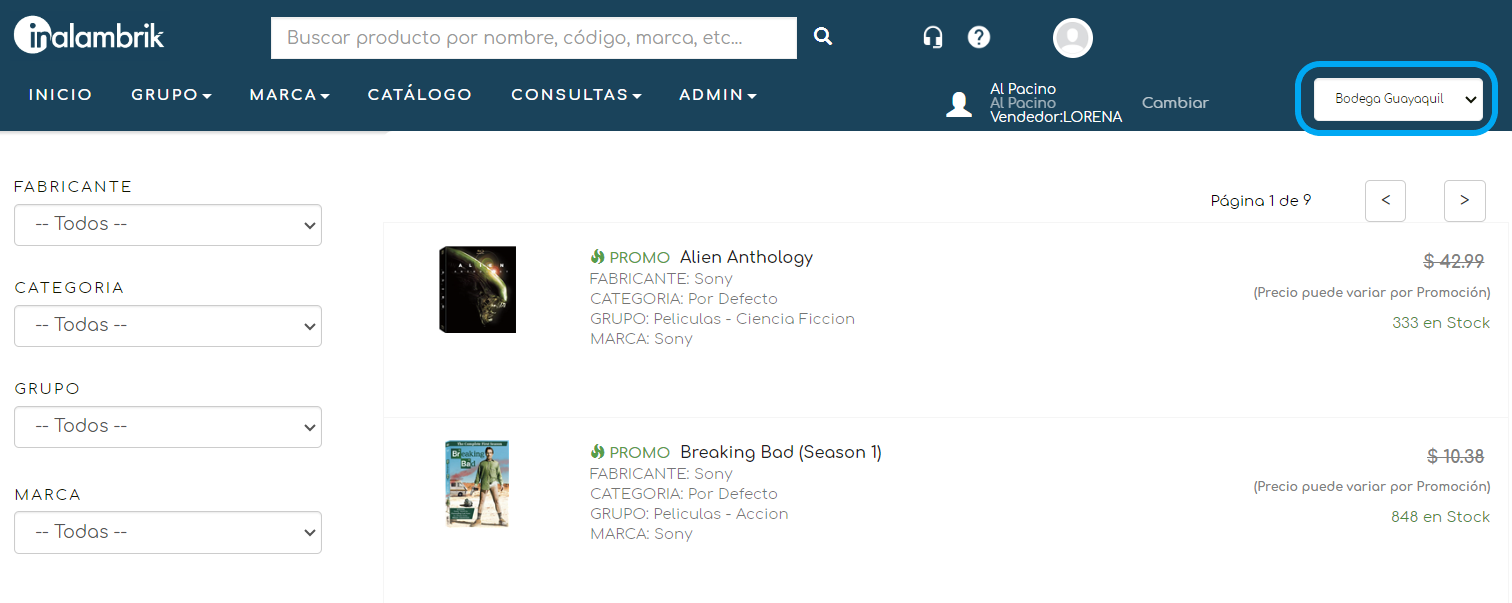Screen dimensions: 1512x603
Task: Click PROMO label on Alien Anthology
Action: tap(640, 258)
